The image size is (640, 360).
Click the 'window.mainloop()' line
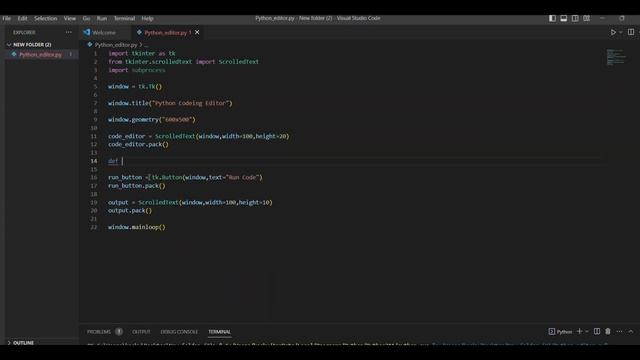click(x=137, y=227)
